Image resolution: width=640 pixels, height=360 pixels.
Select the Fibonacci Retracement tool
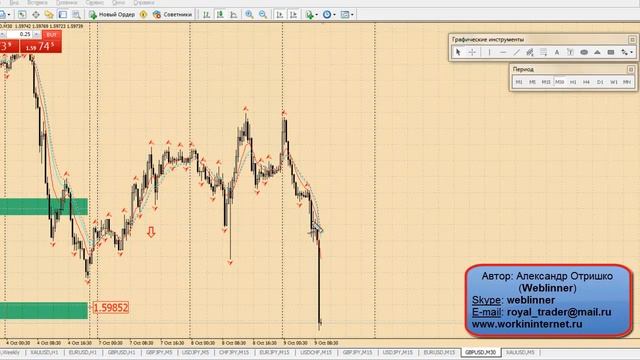point(543,52)
